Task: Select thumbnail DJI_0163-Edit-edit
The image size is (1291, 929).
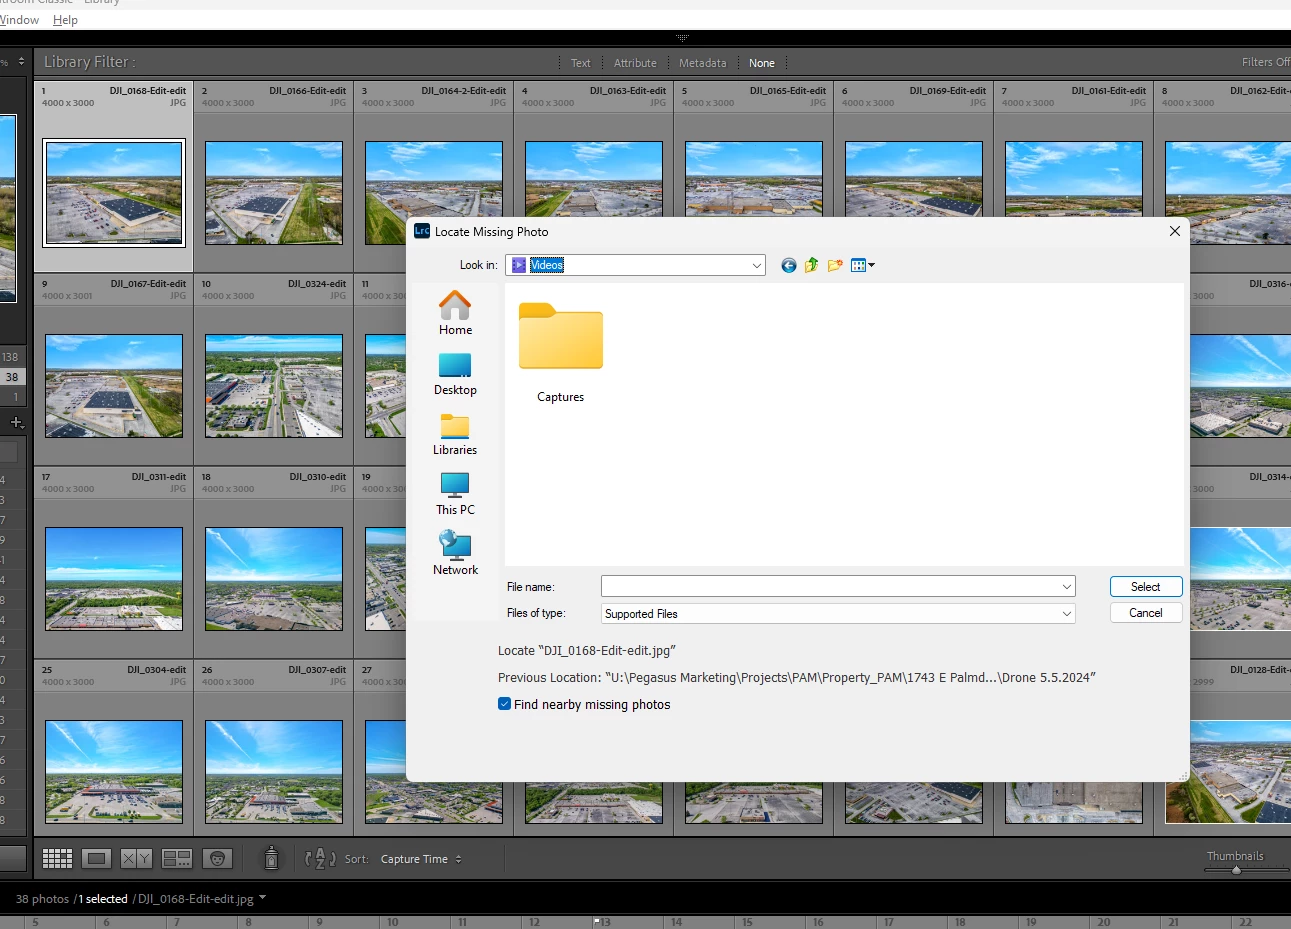Action: pos(594,180)
